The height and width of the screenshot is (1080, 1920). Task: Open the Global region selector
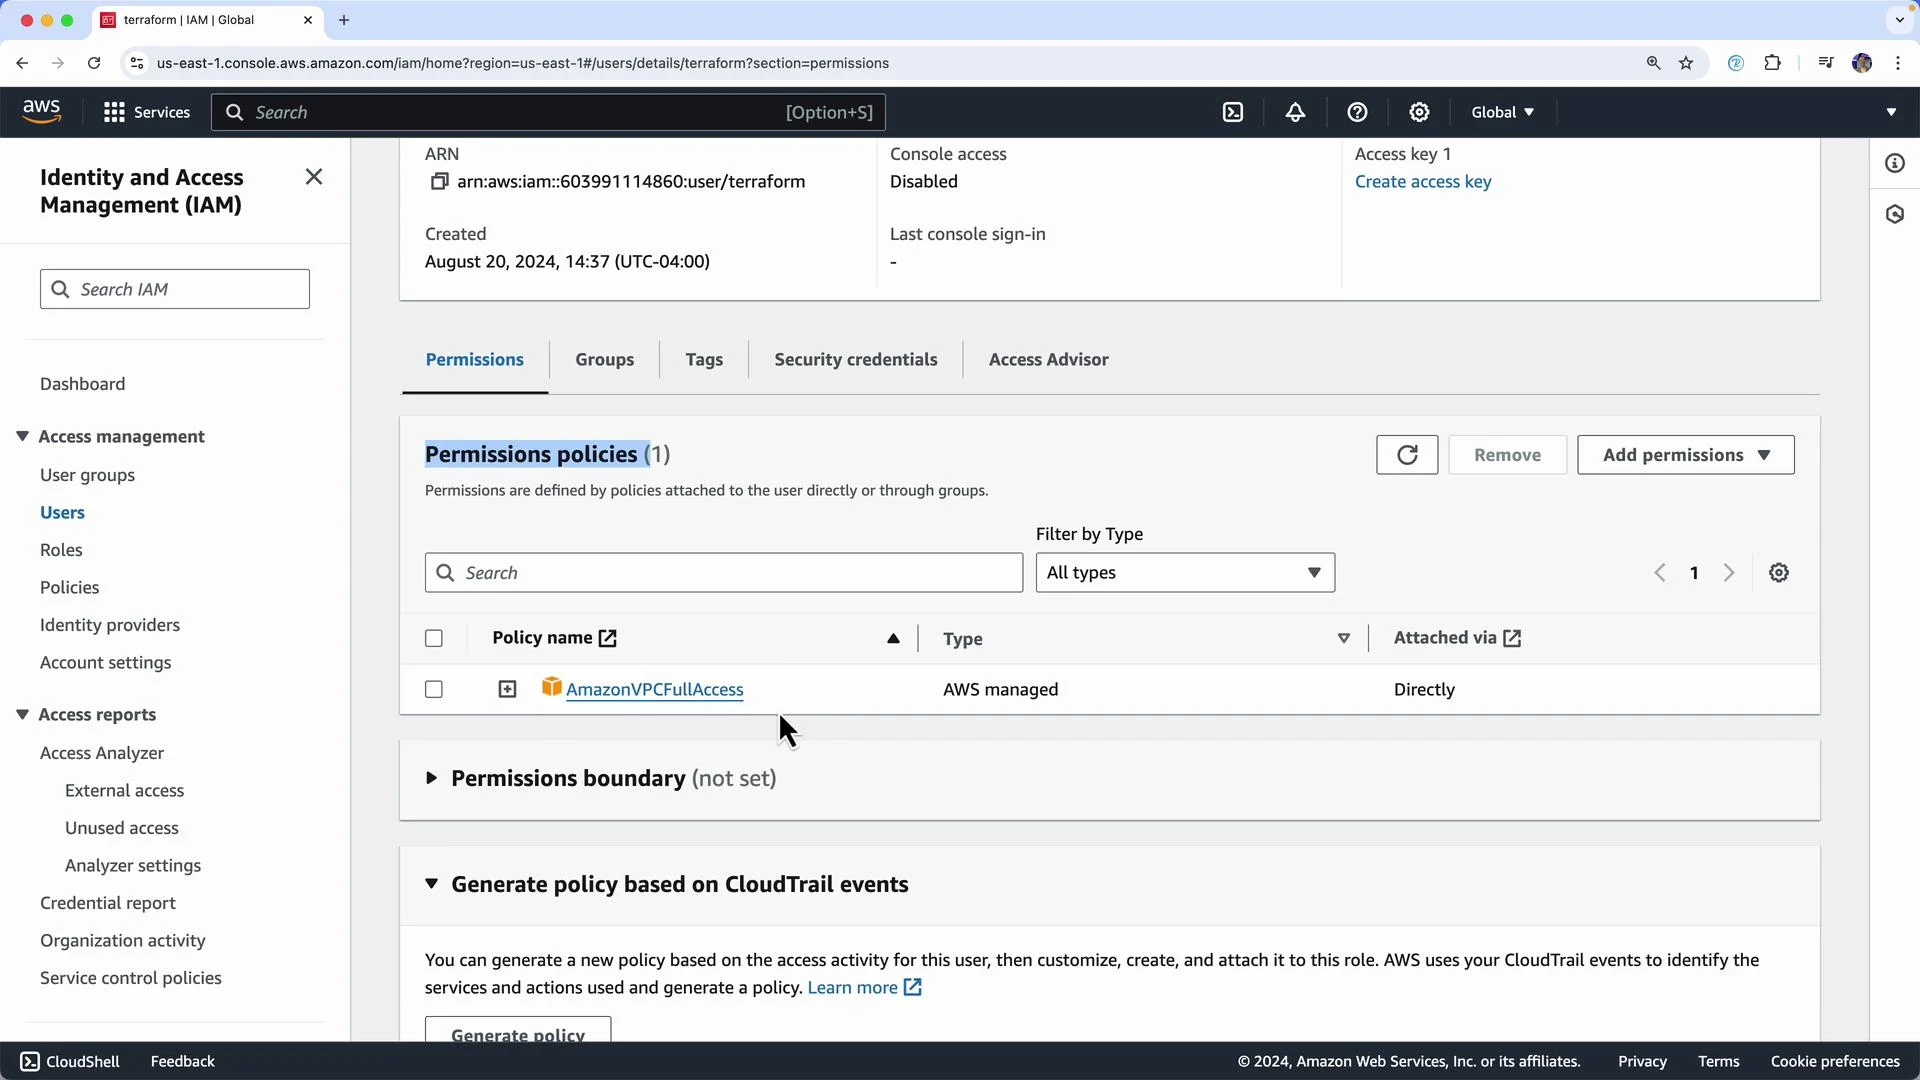click(1502, 112)
